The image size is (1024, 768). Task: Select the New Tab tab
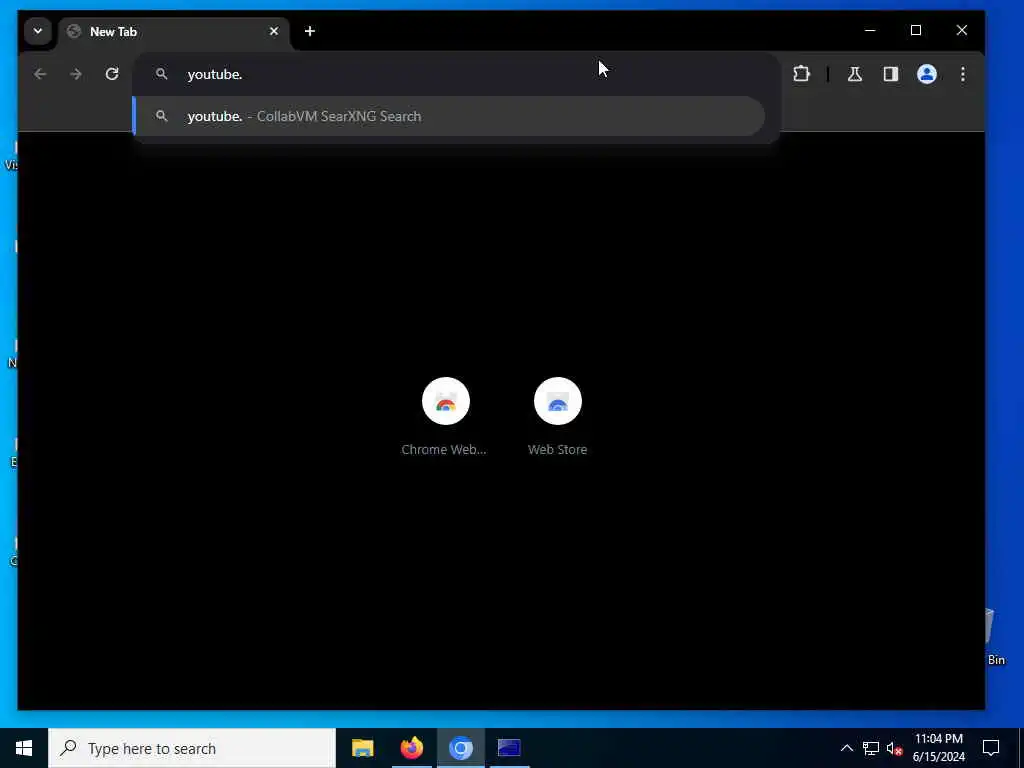click(173, 31)
